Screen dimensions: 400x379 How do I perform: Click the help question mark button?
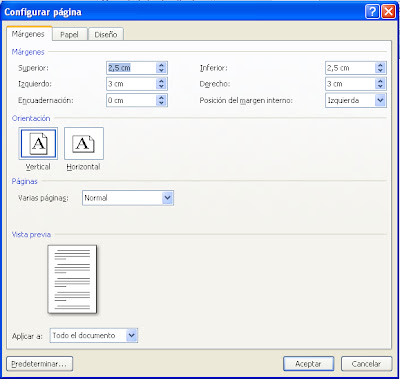(x=372, y=12)
